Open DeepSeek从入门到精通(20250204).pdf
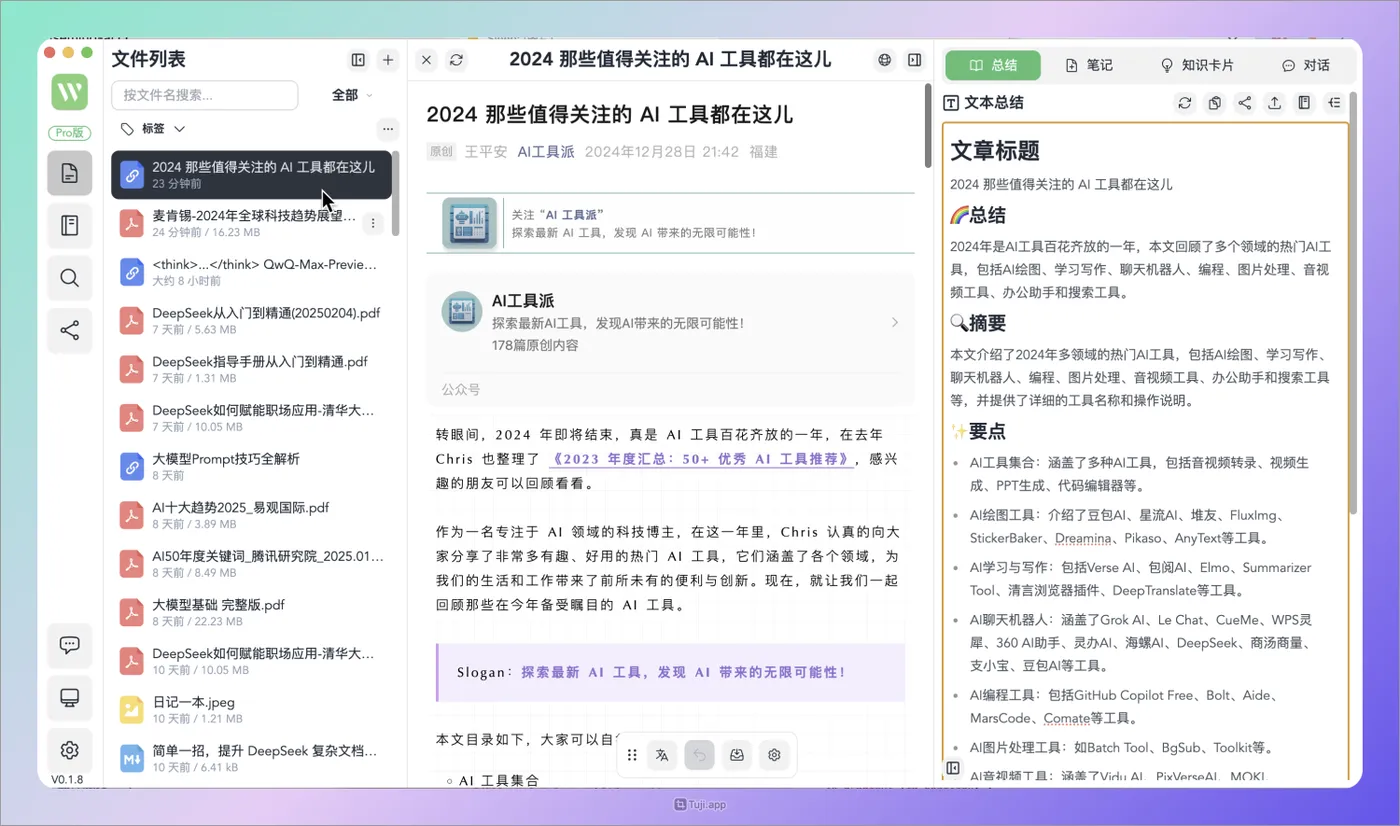Screen dimensions: 1400x826 (251, 320)
